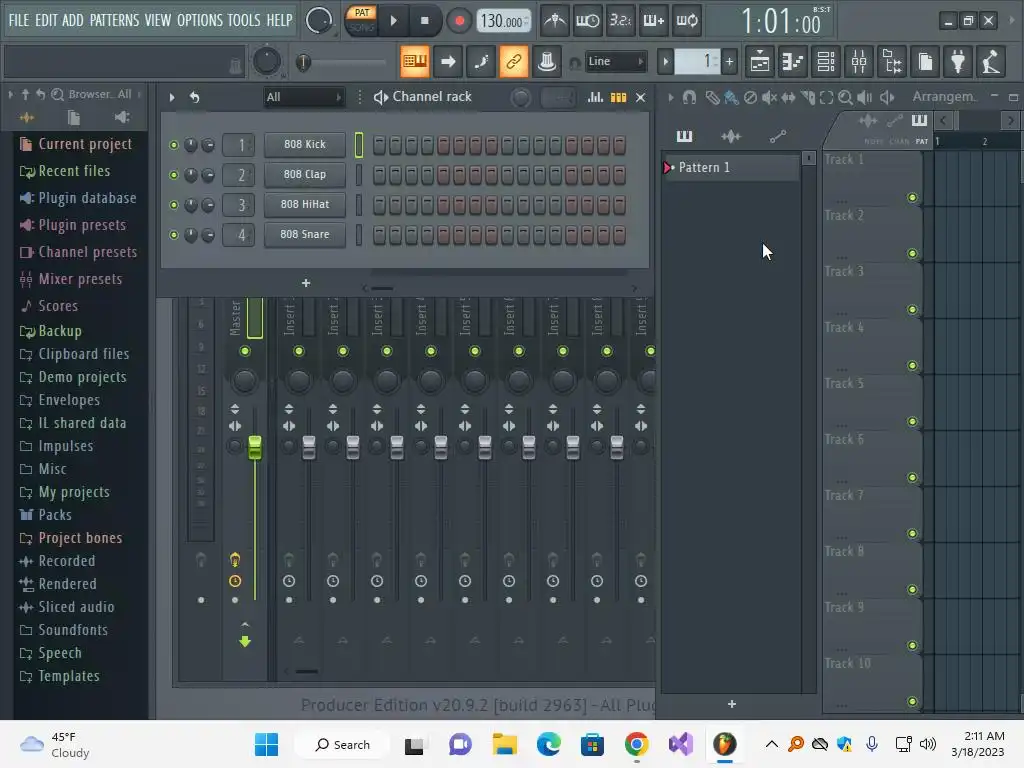Select Pattern 1 in the picker
Viewport: 1024px width, 768px height.
[x=730, y=168]
